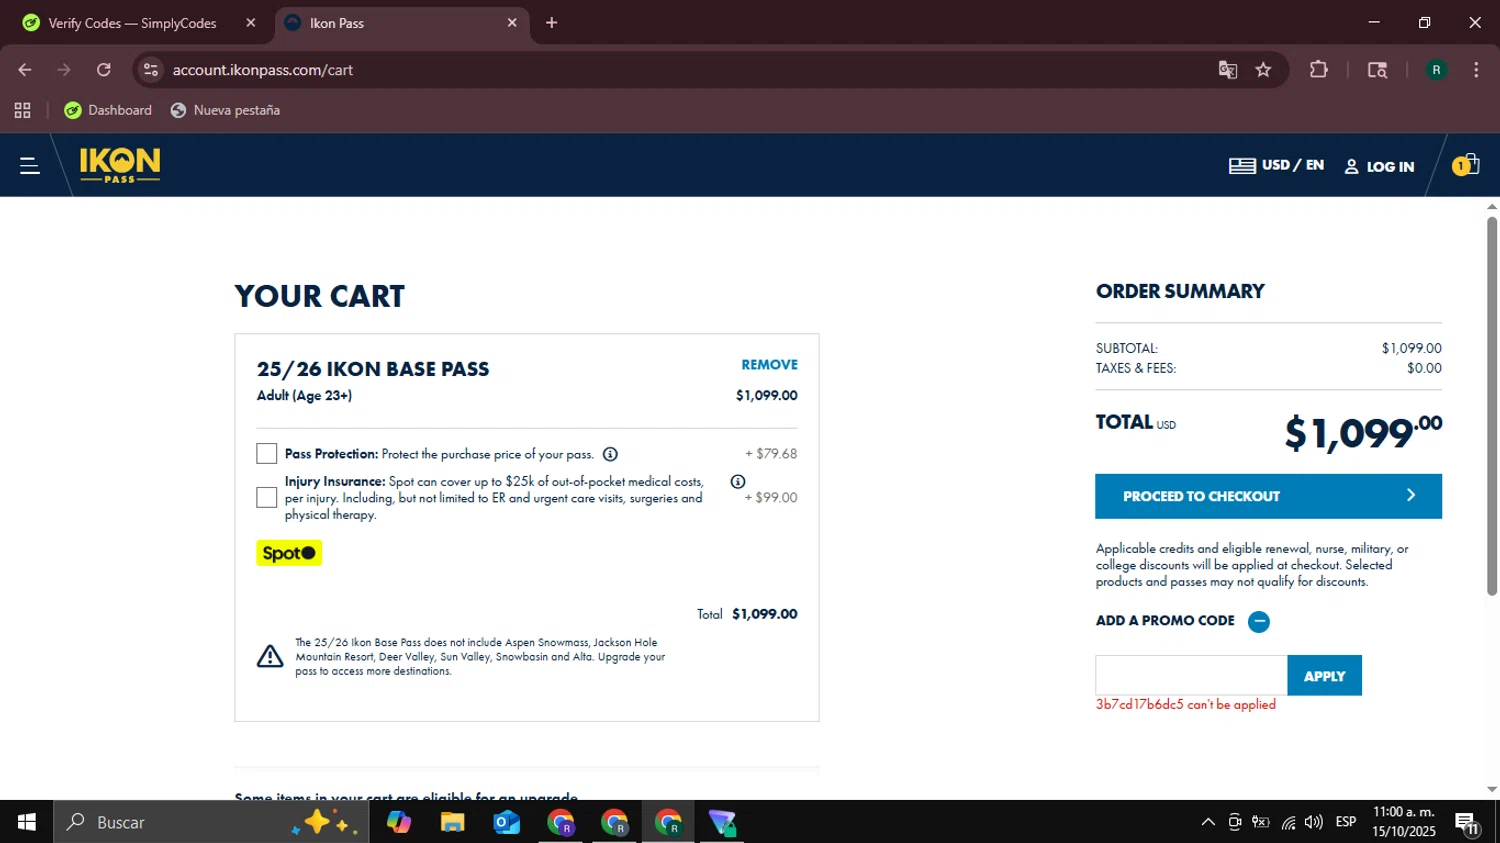The image size is (1500, 843).
Task: Click the side panel search icon
Action: point(1377,70)
